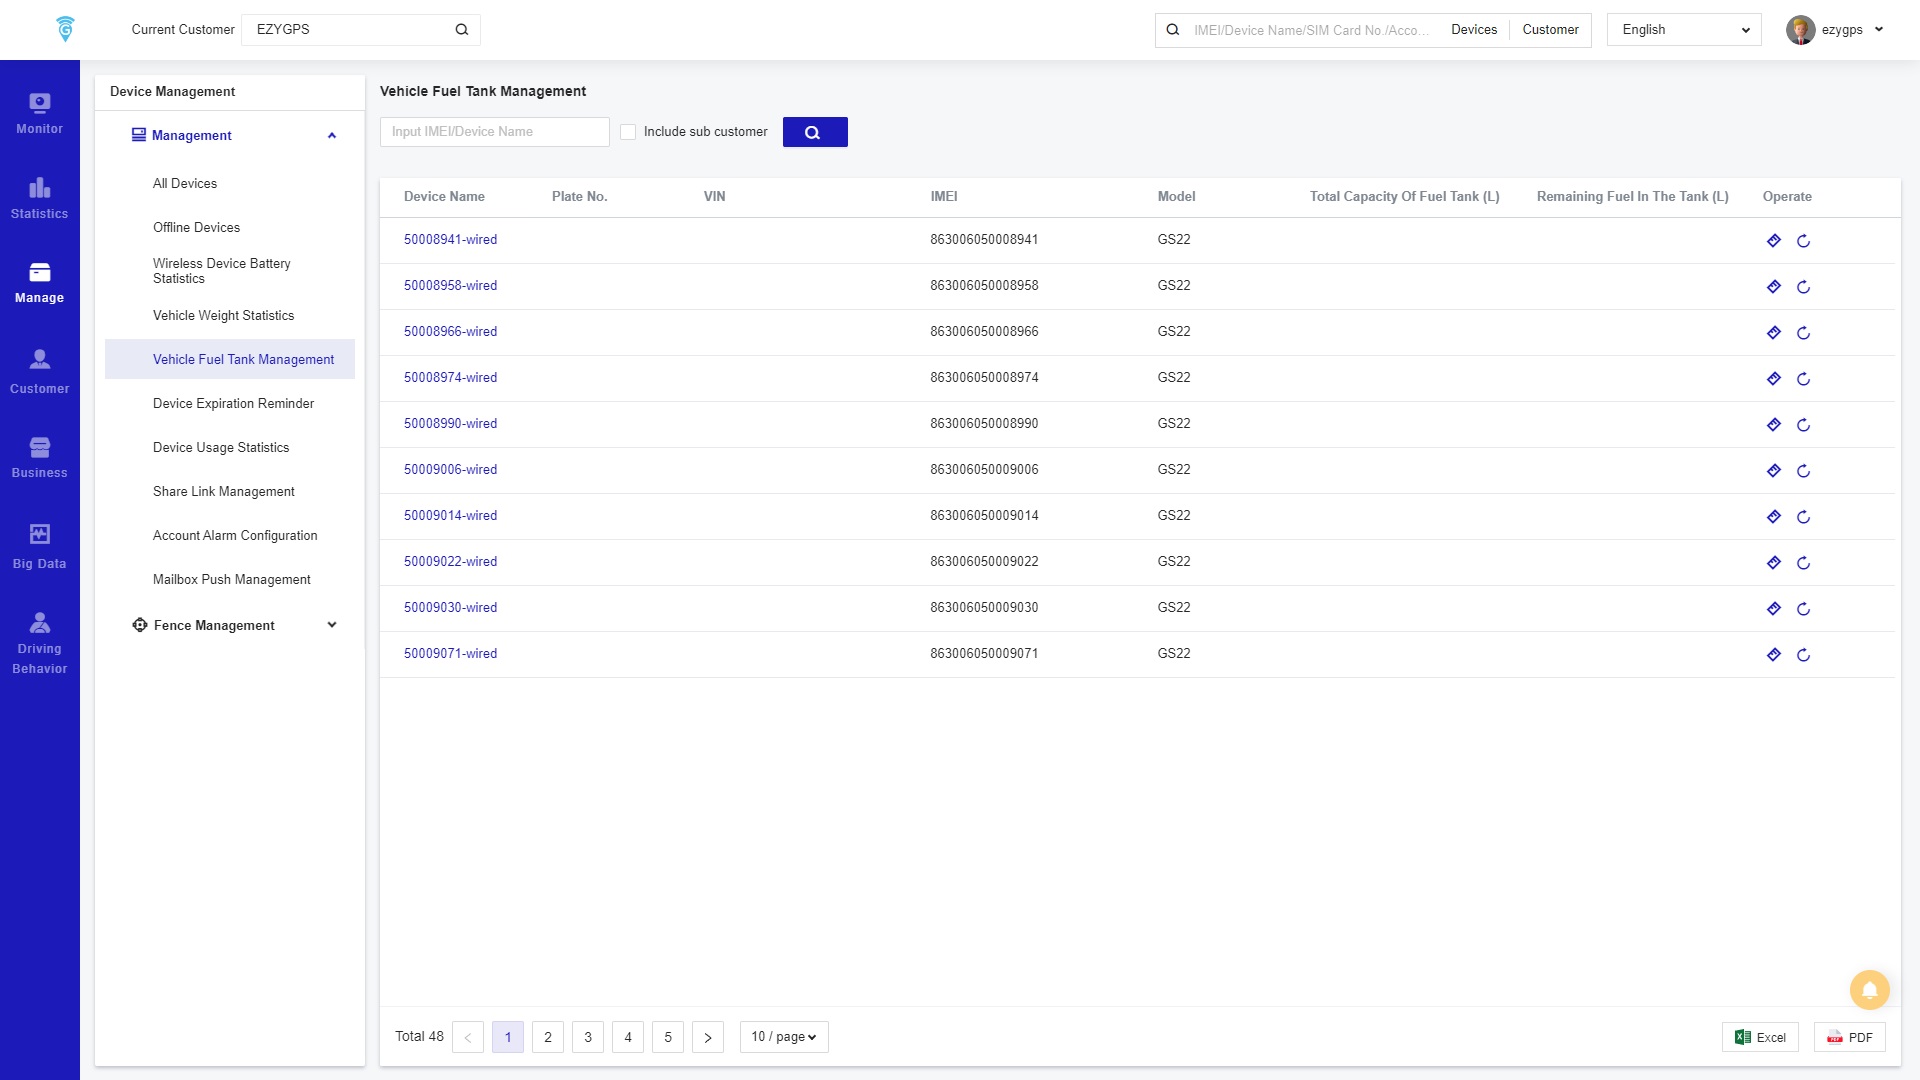Click edit icon for 50008941-wired row
Screen dimensions: 1920x1080
point(1773,241)
